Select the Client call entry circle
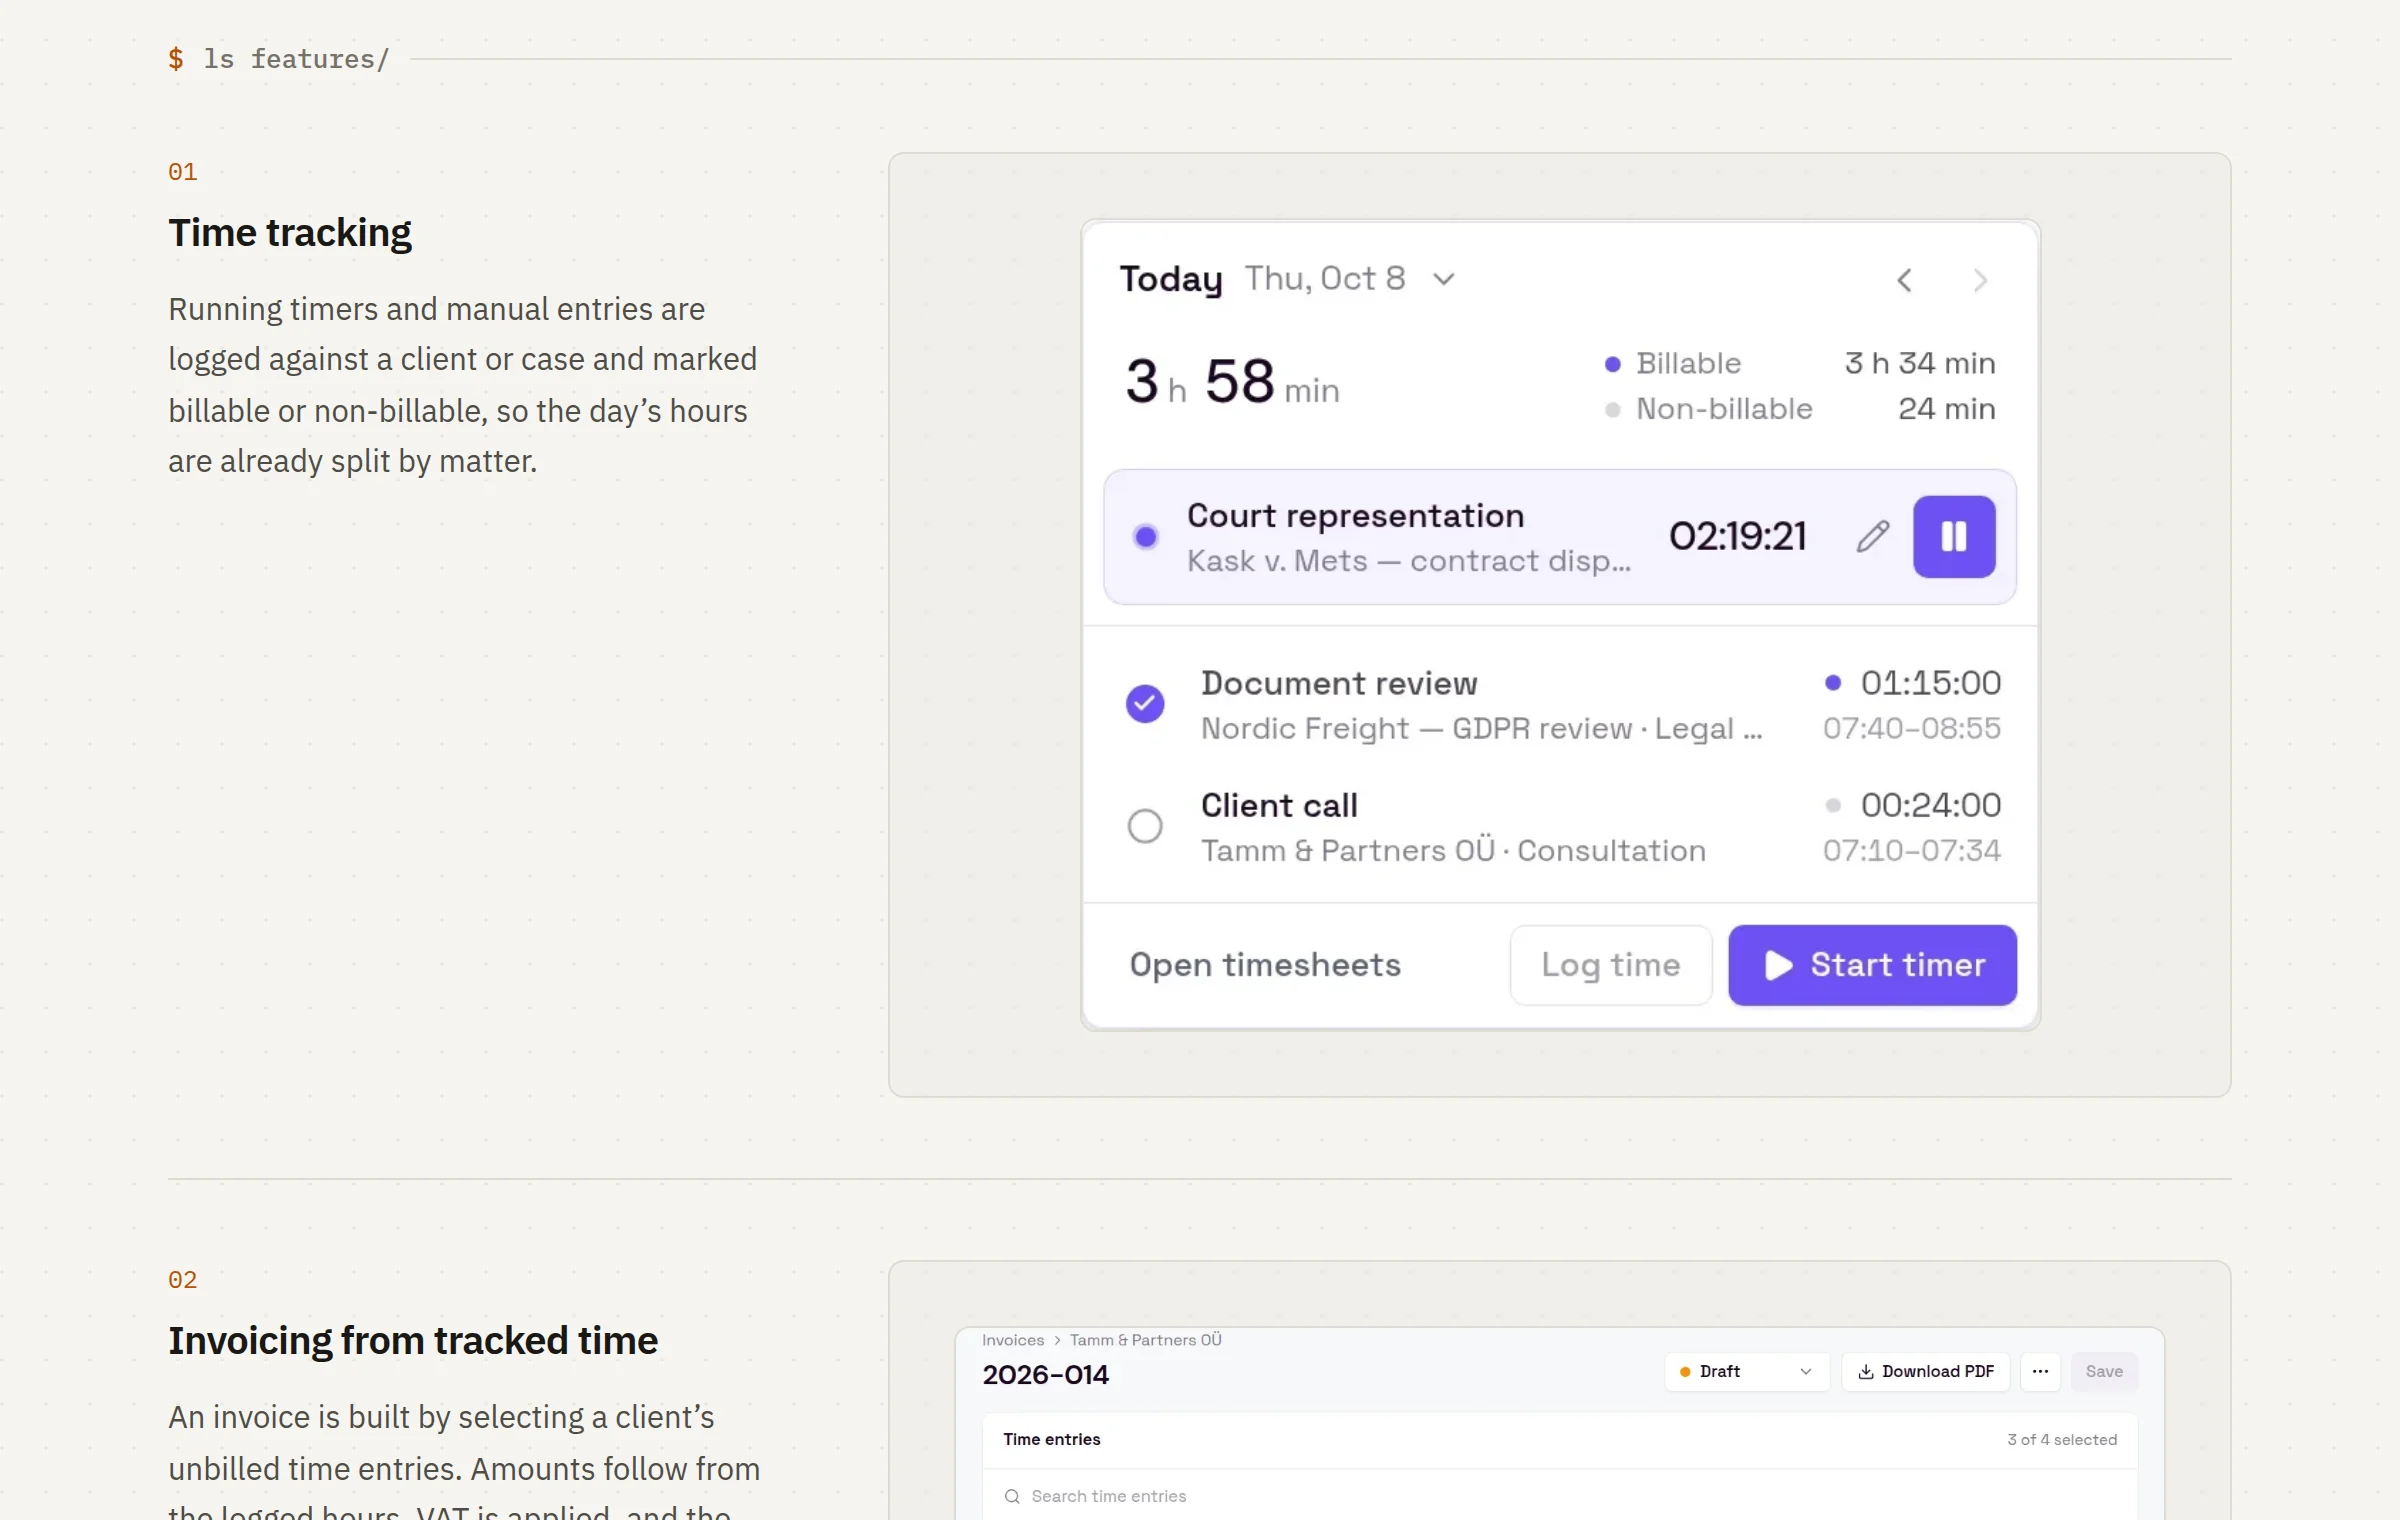 point(1145,826)
